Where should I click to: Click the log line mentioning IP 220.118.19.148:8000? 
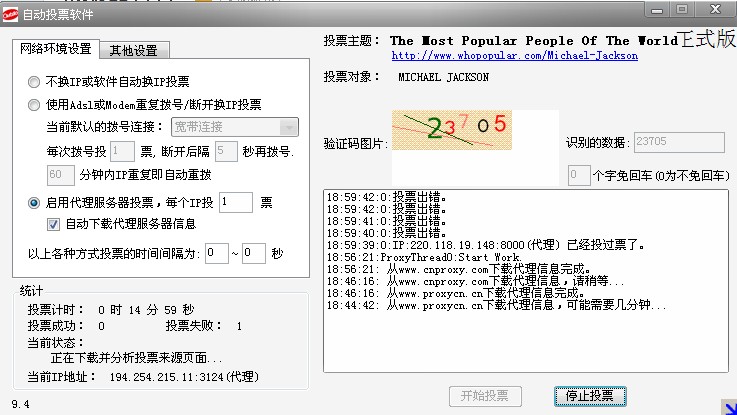click(x=486, y=245)
